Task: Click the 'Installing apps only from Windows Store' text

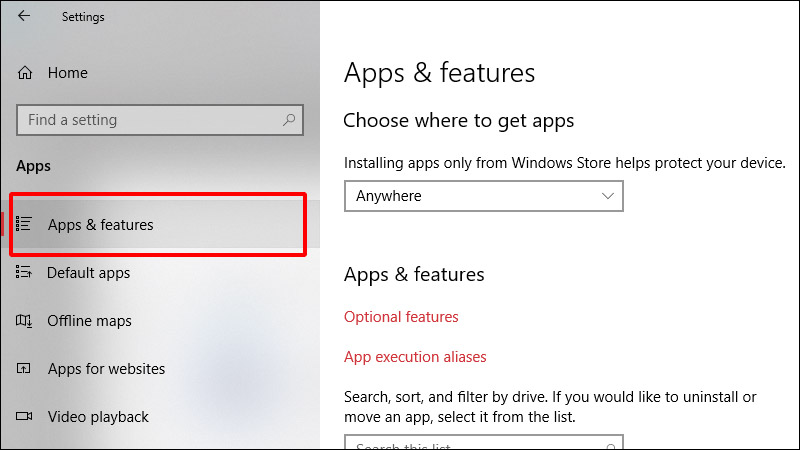Action: (x=564, y=163)
